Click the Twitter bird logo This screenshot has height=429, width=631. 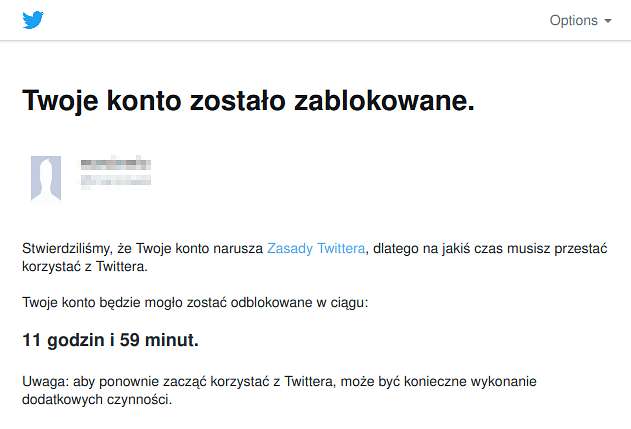(x=33, y=20)
